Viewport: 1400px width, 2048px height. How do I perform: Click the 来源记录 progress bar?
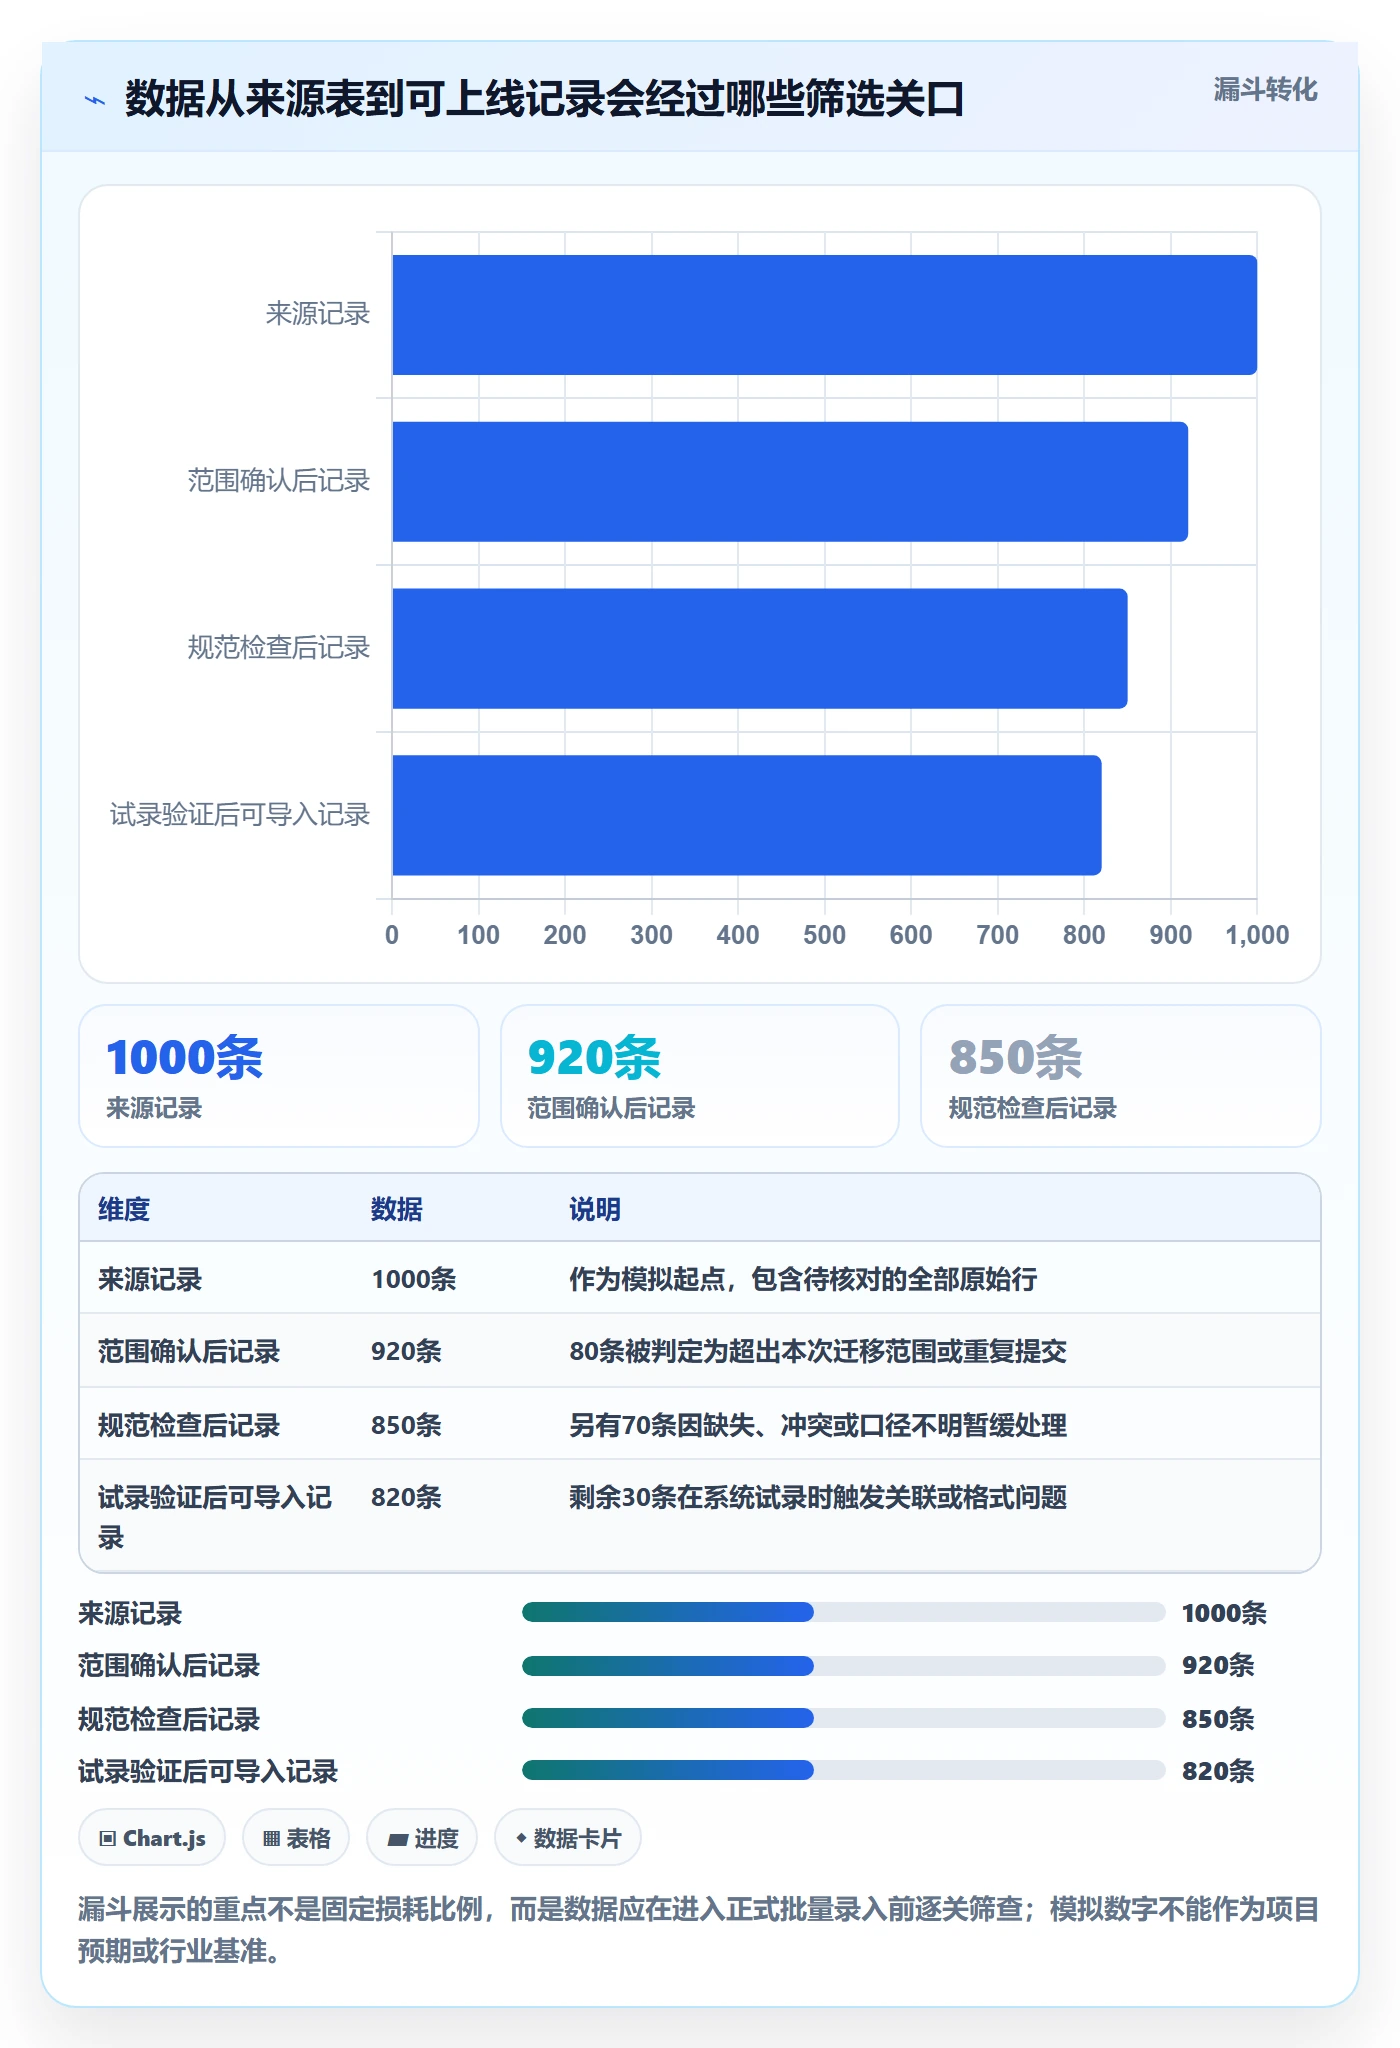[x=844, y=1612]
